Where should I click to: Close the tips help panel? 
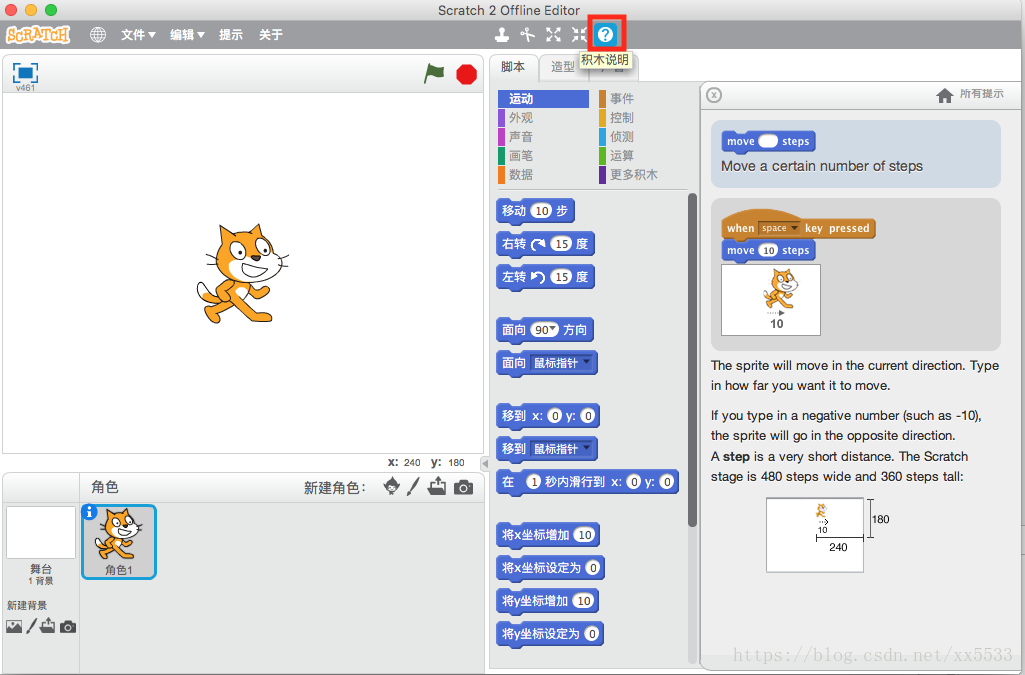pyautogui.click(x=714, y=95)
